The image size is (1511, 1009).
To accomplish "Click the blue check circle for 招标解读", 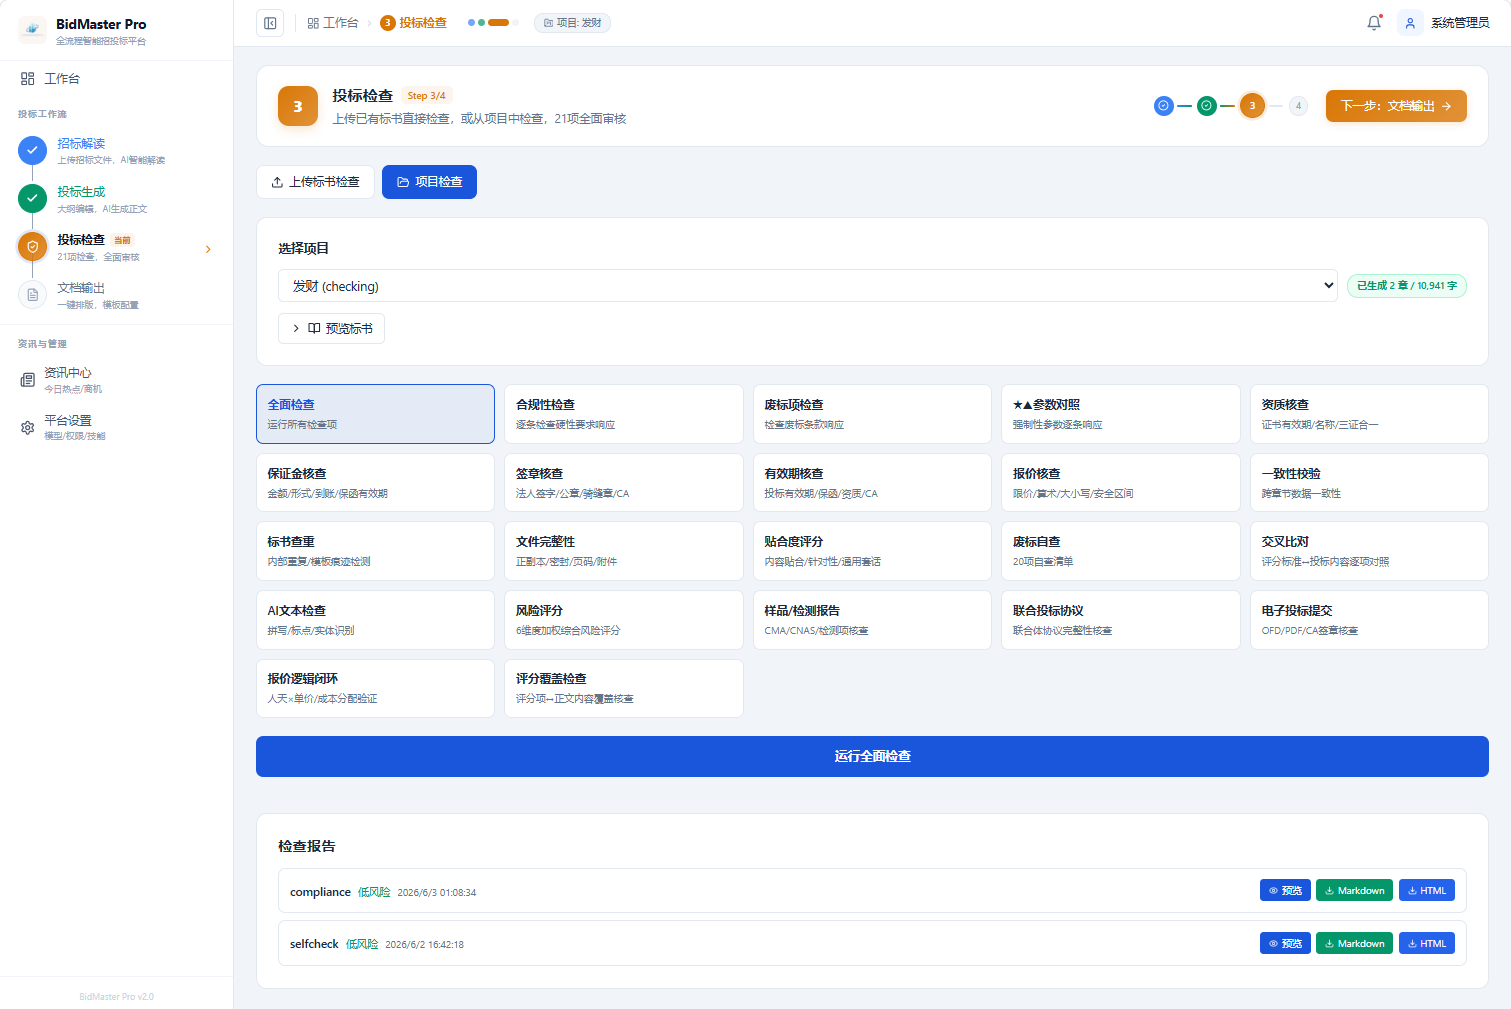I will coord(33,150).
